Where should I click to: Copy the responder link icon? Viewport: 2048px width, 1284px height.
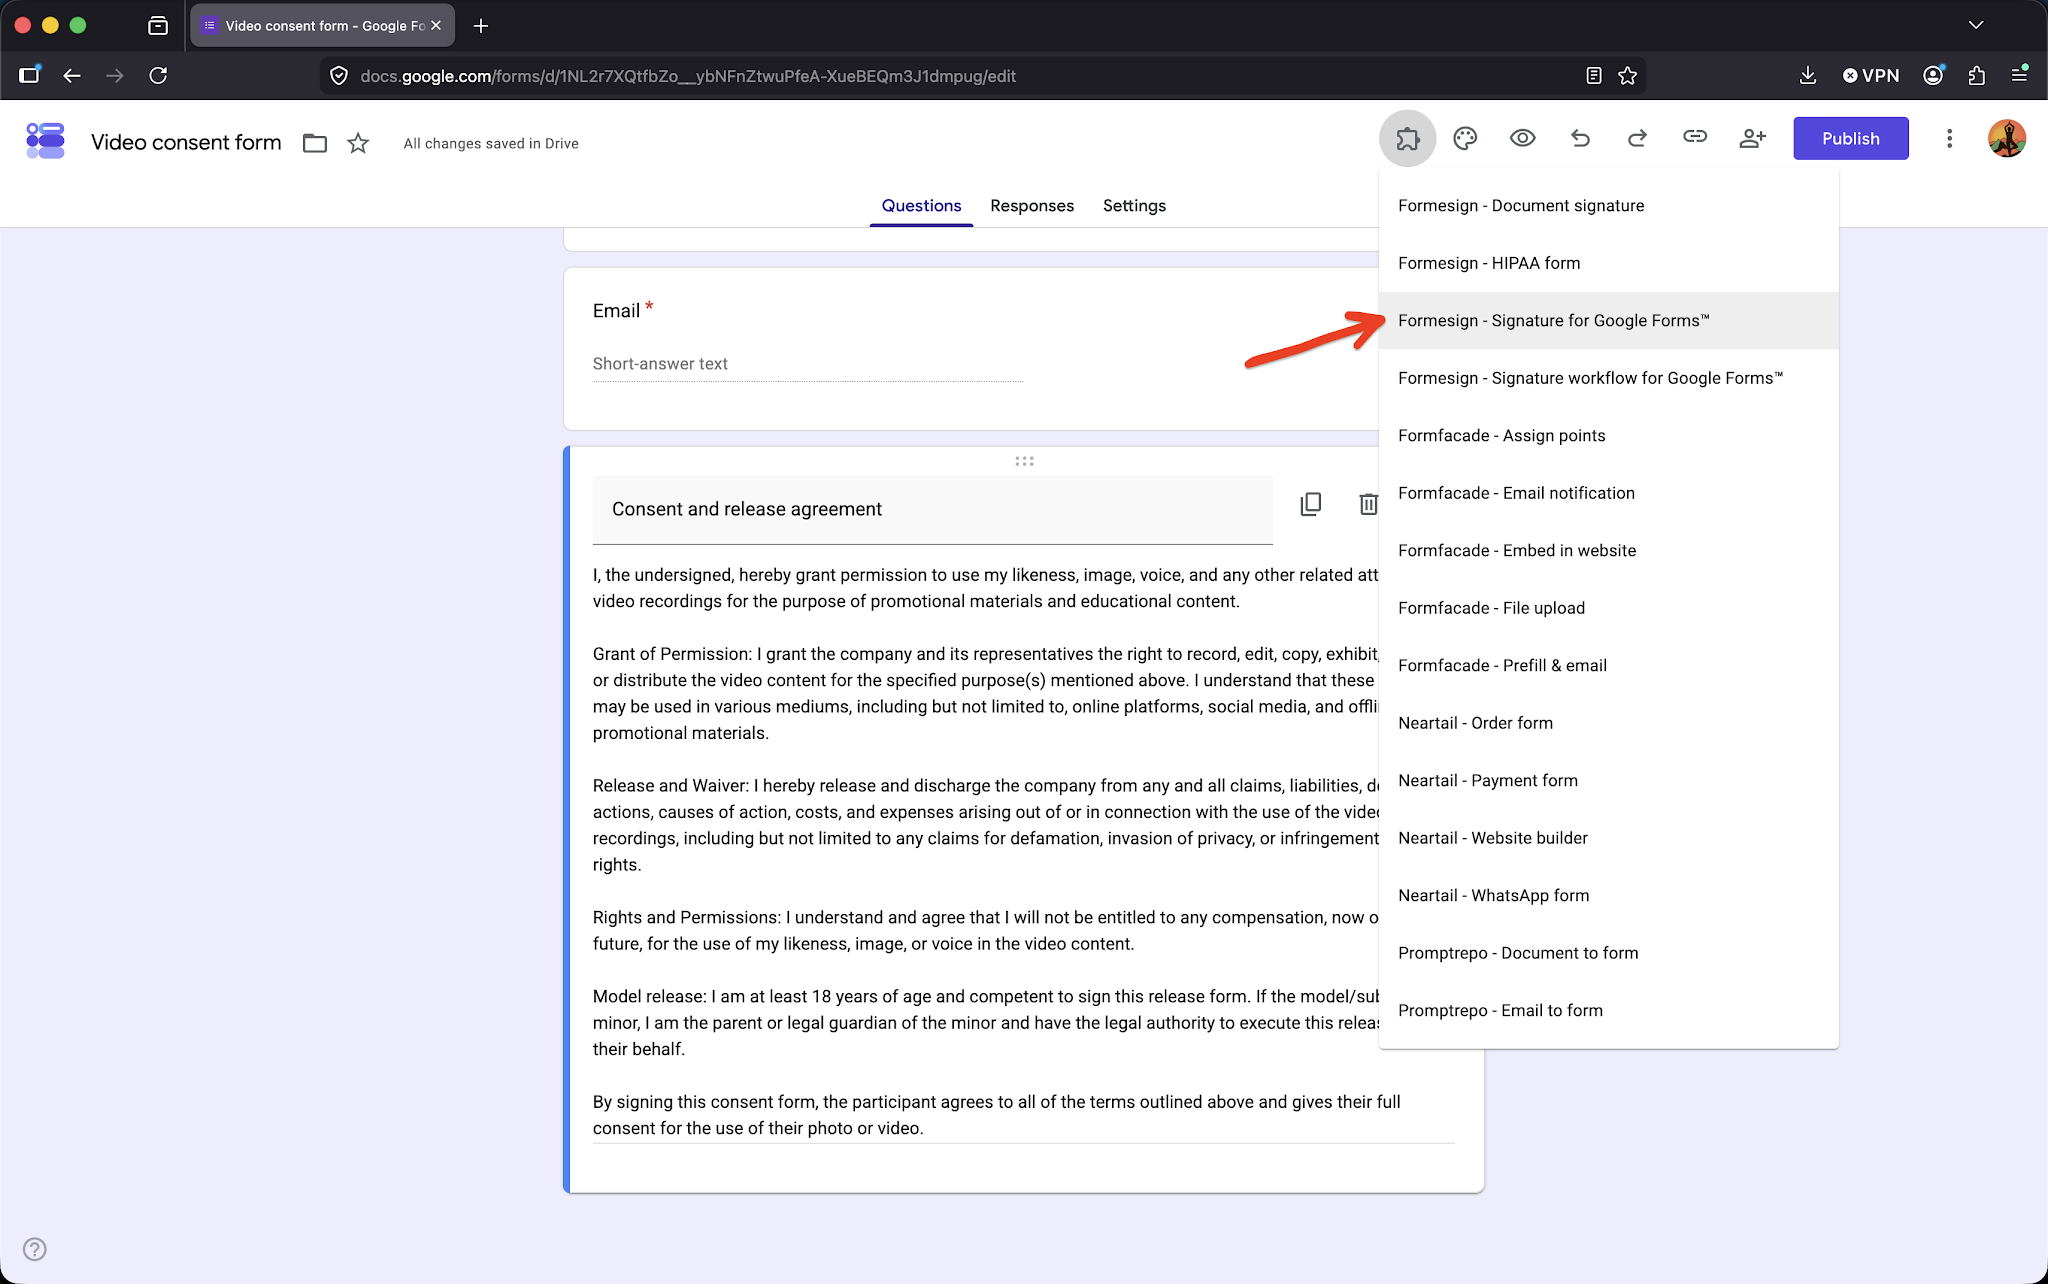1695,137
